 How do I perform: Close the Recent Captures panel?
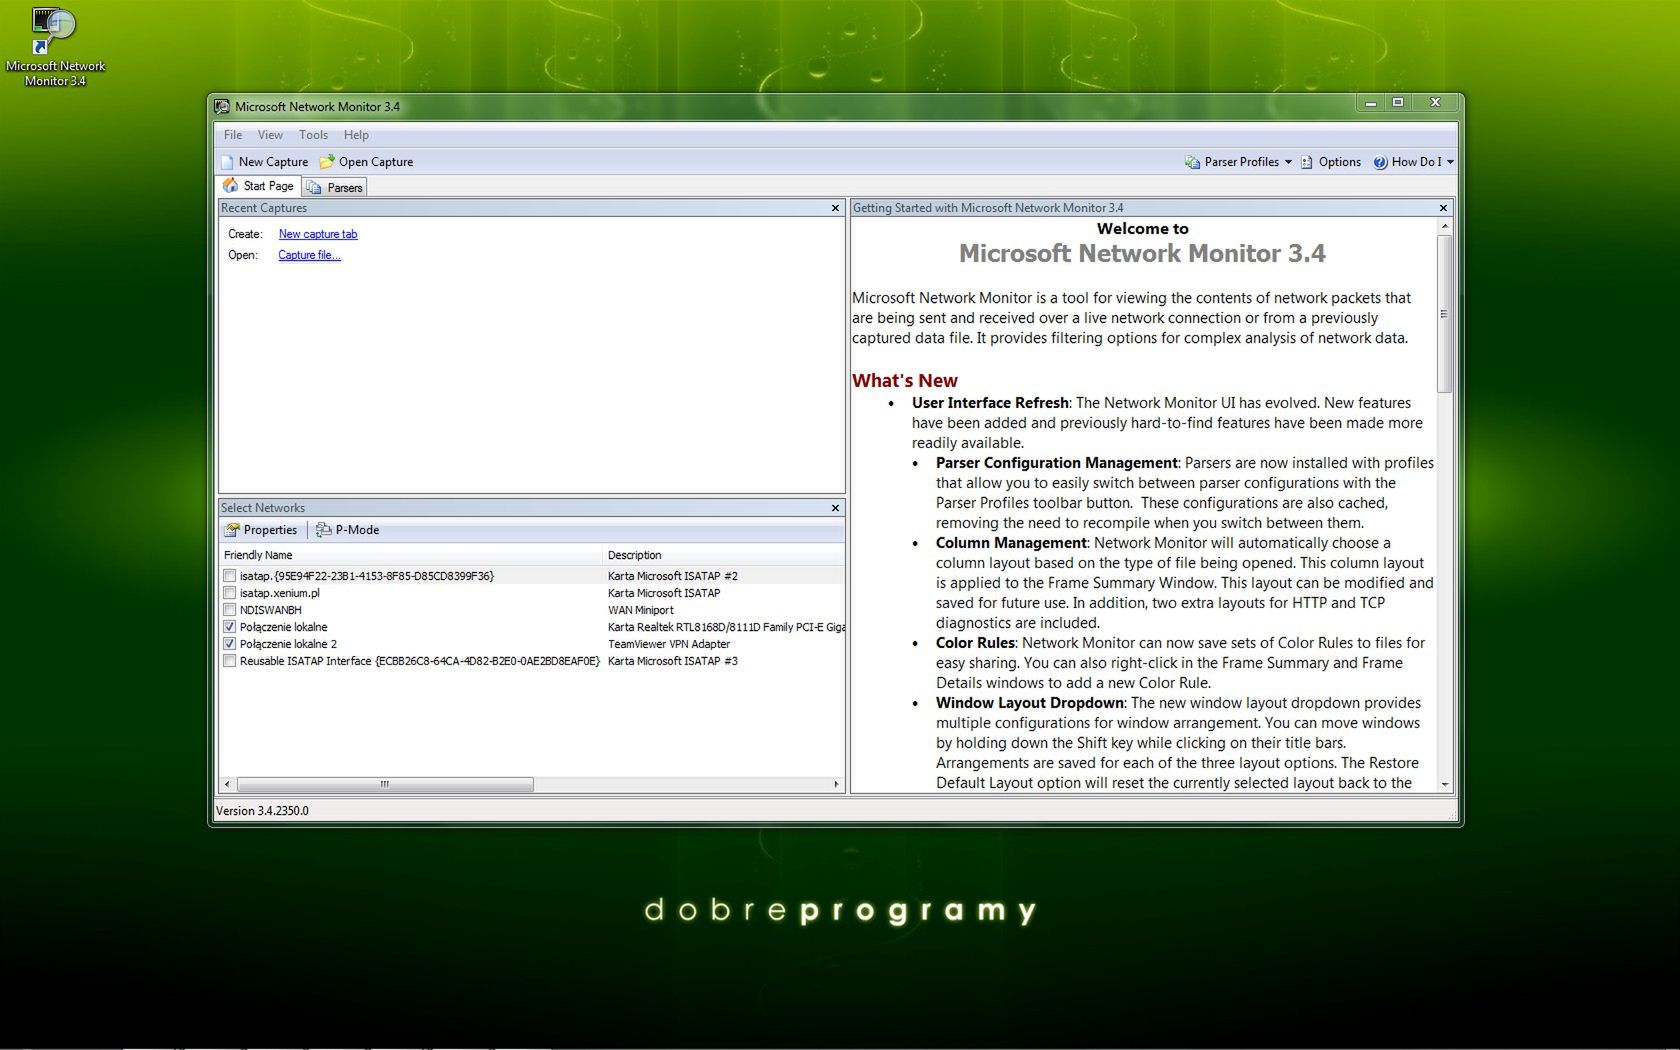[x=835, y=208]
